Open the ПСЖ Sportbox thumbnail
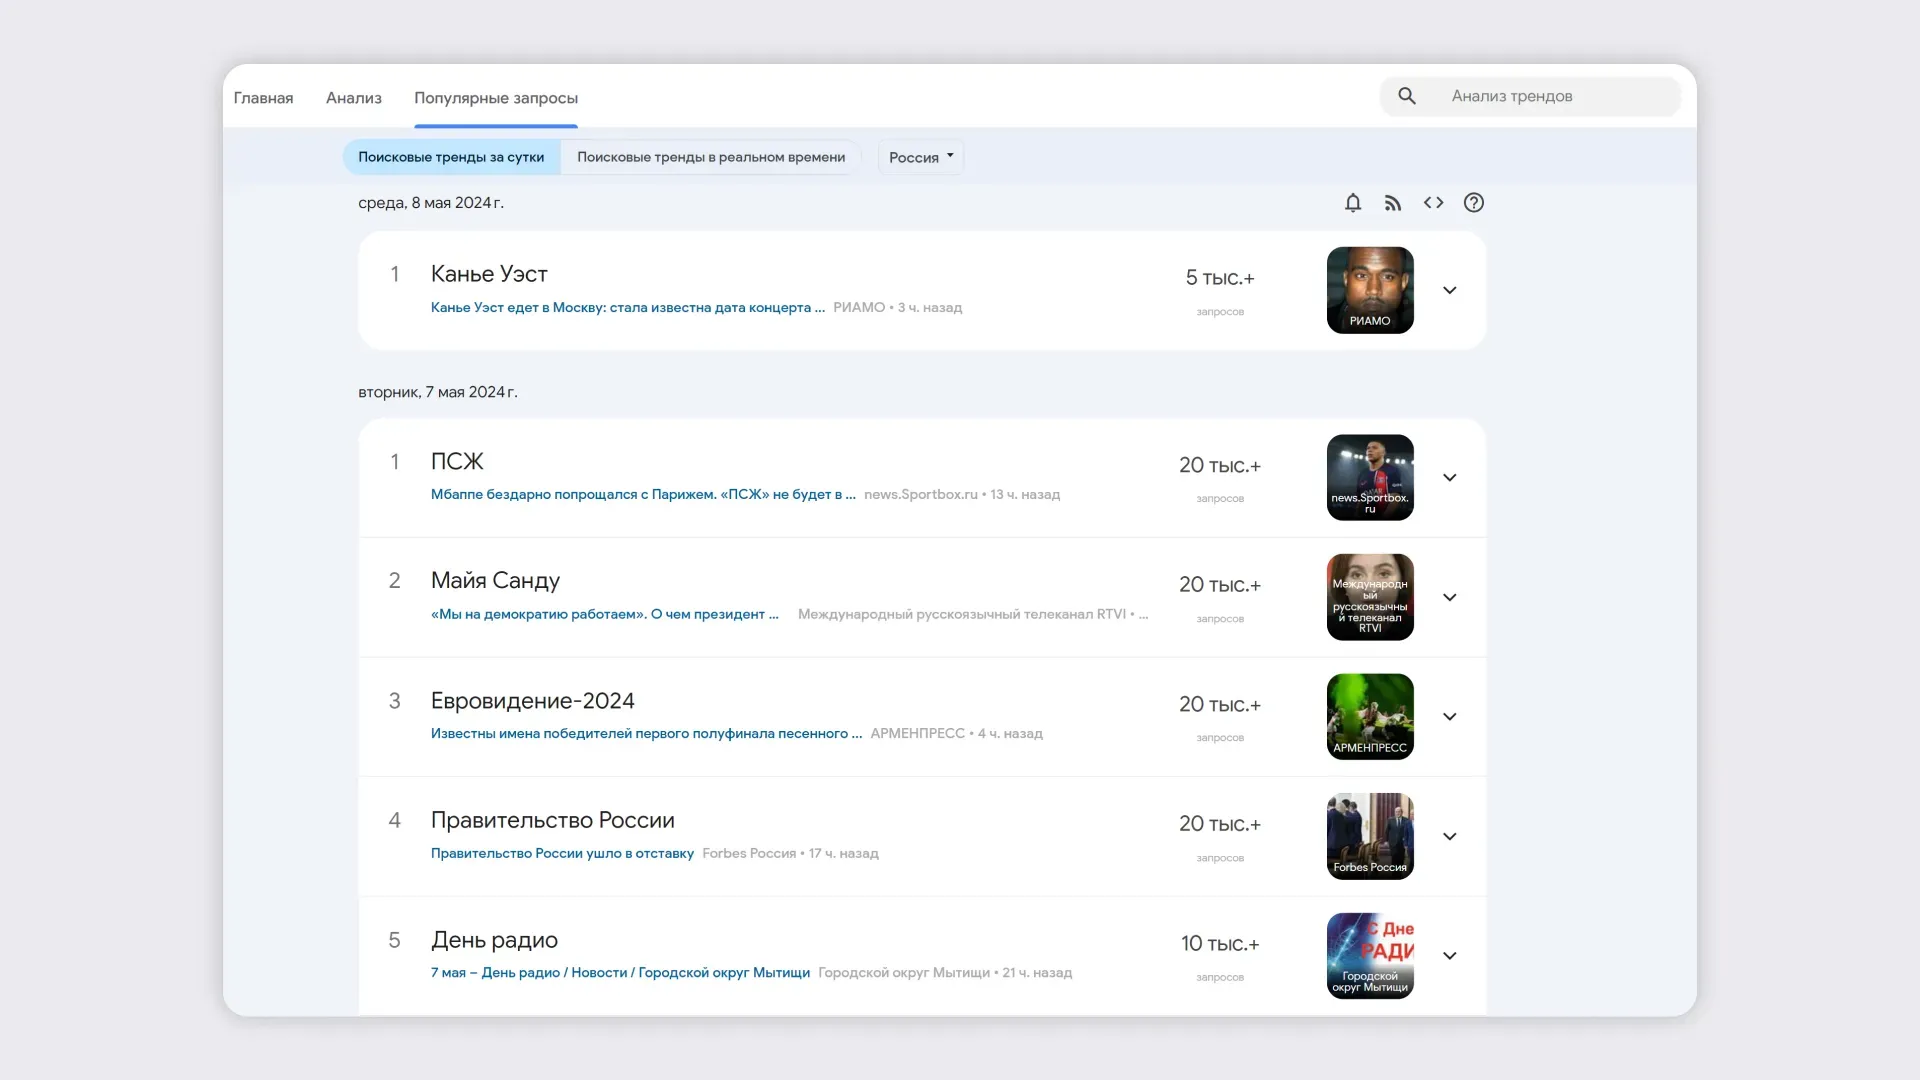 coord(1369,477)
